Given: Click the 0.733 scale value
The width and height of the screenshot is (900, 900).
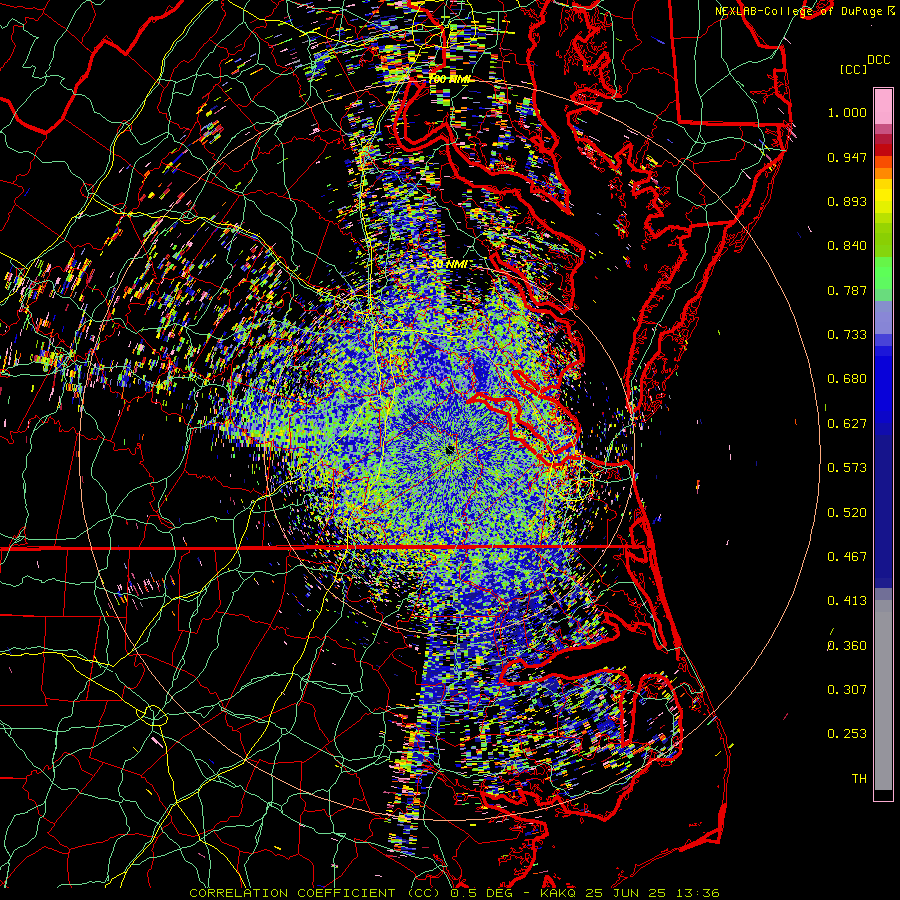Looking at the screenshot, I should [847, 335].
